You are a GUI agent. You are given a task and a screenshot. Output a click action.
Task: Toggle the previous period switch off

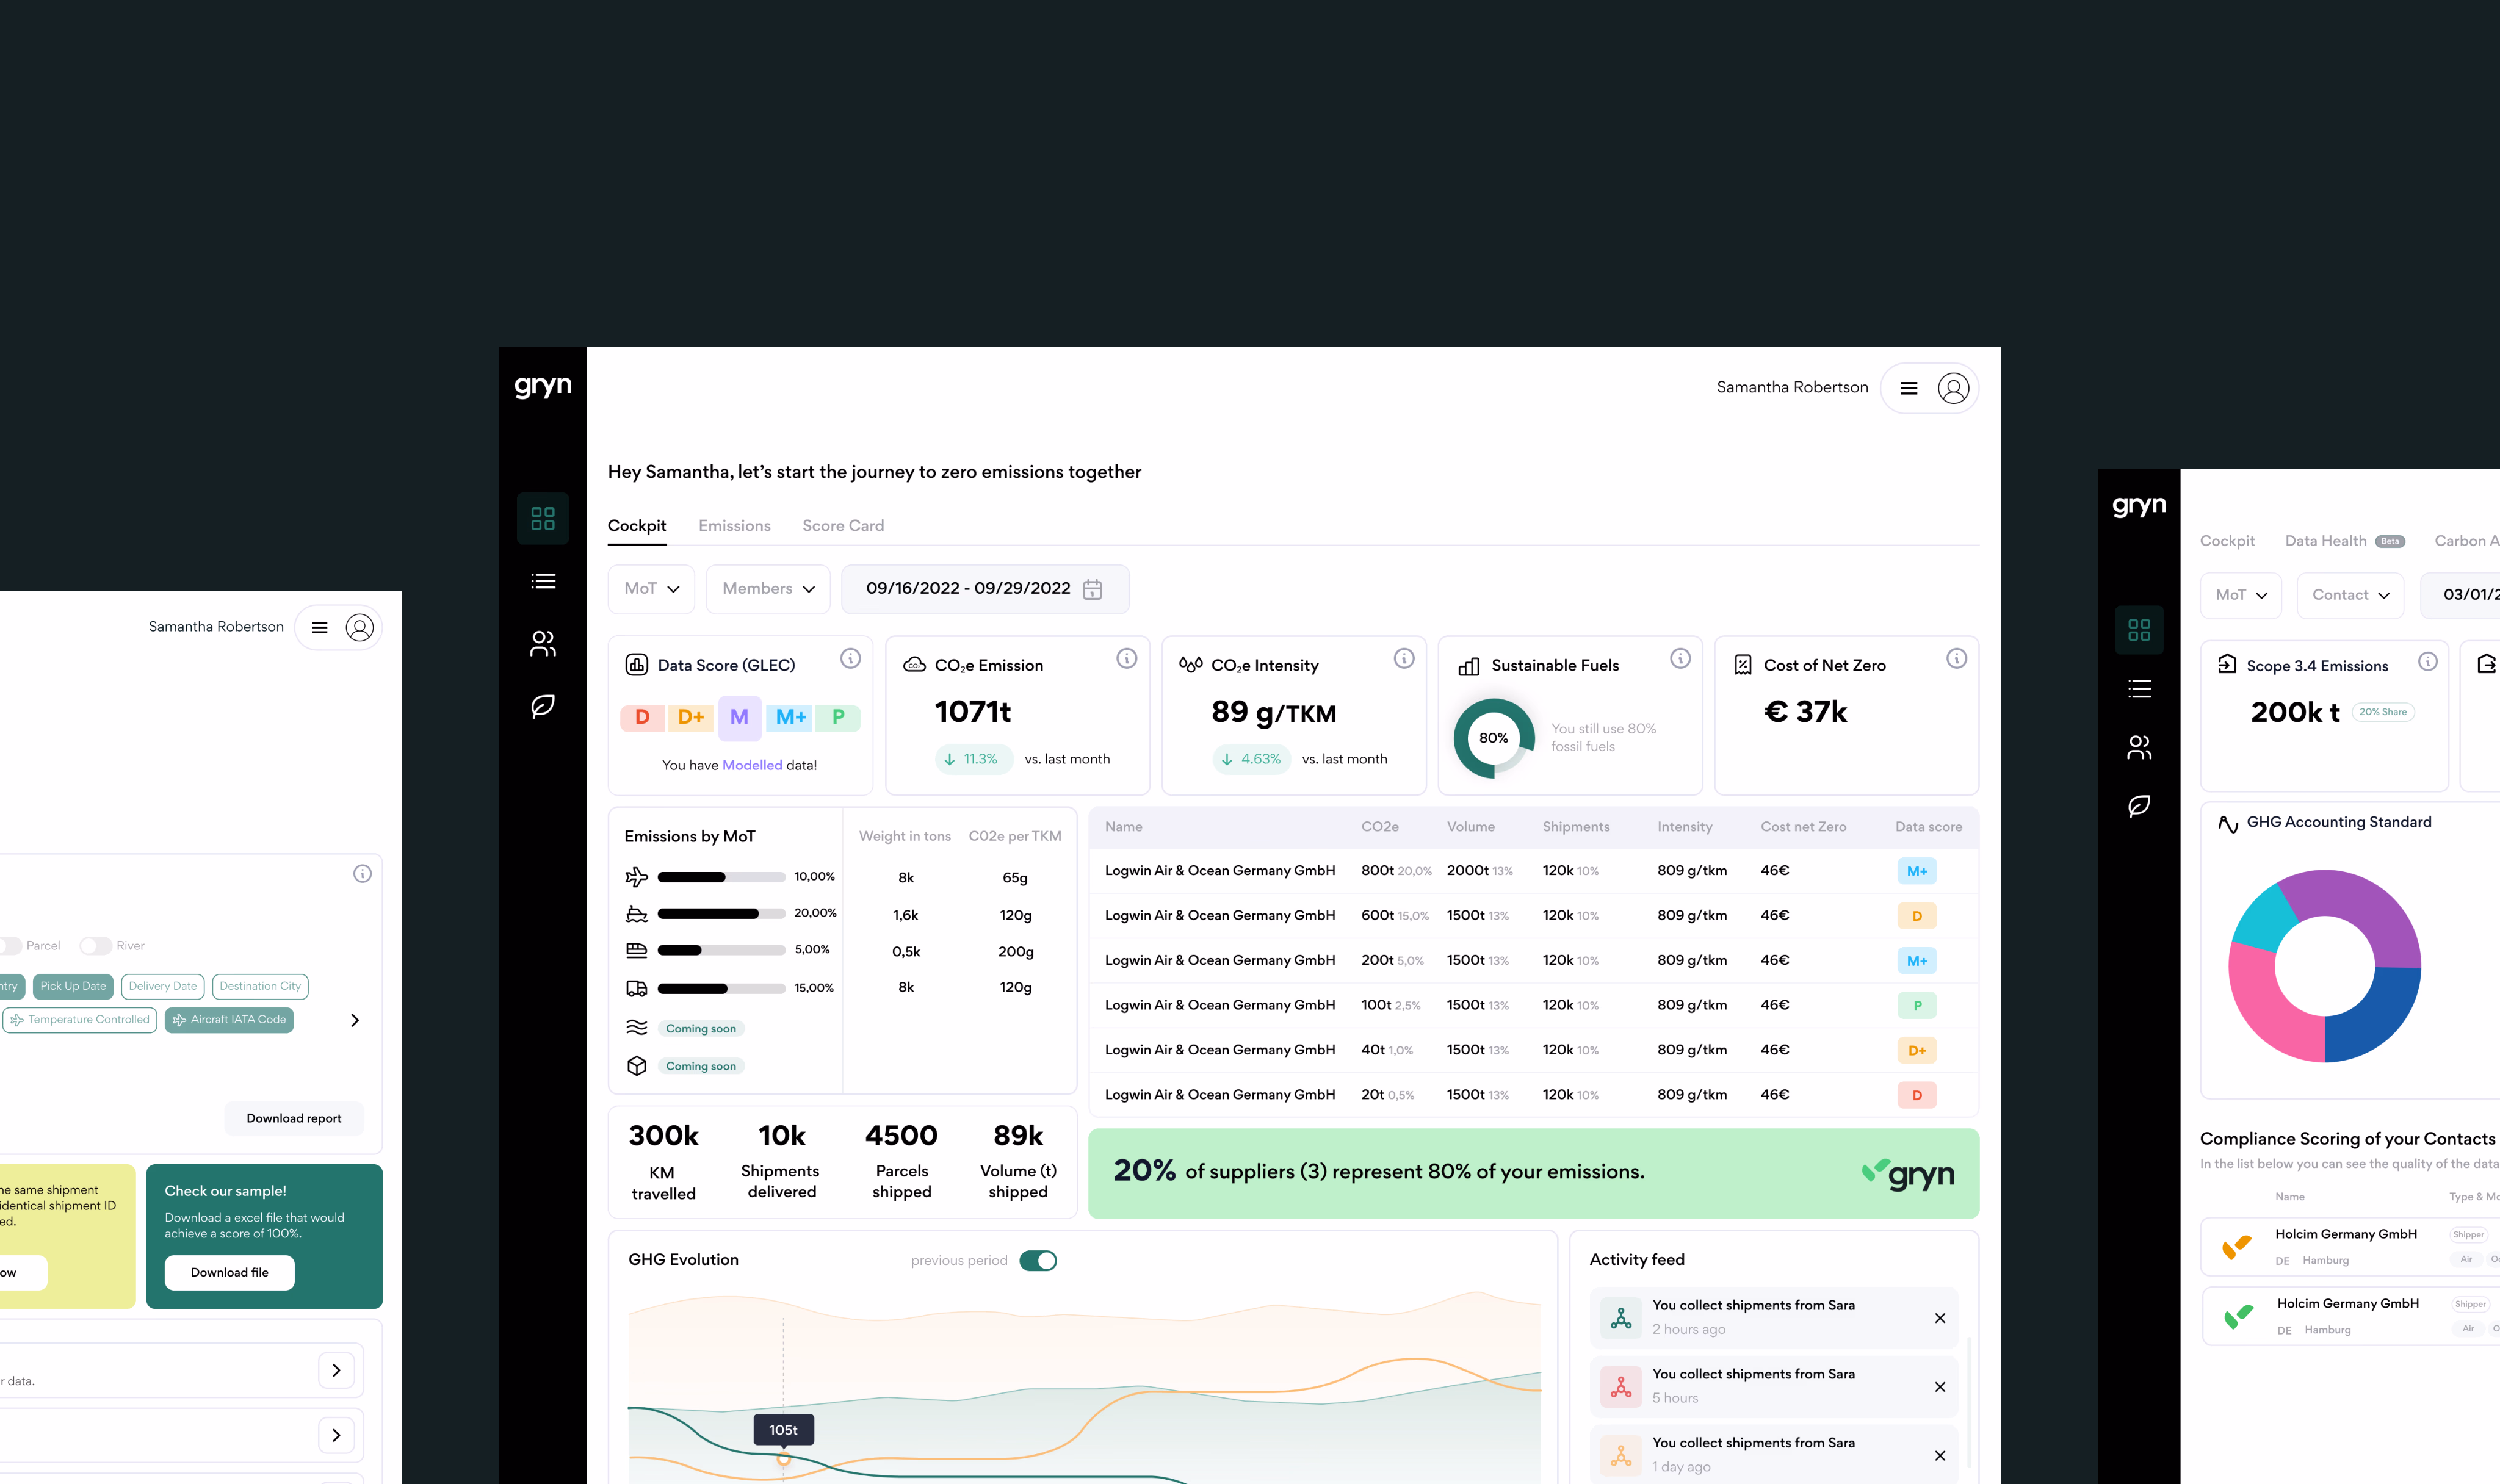point(1037,1260)
